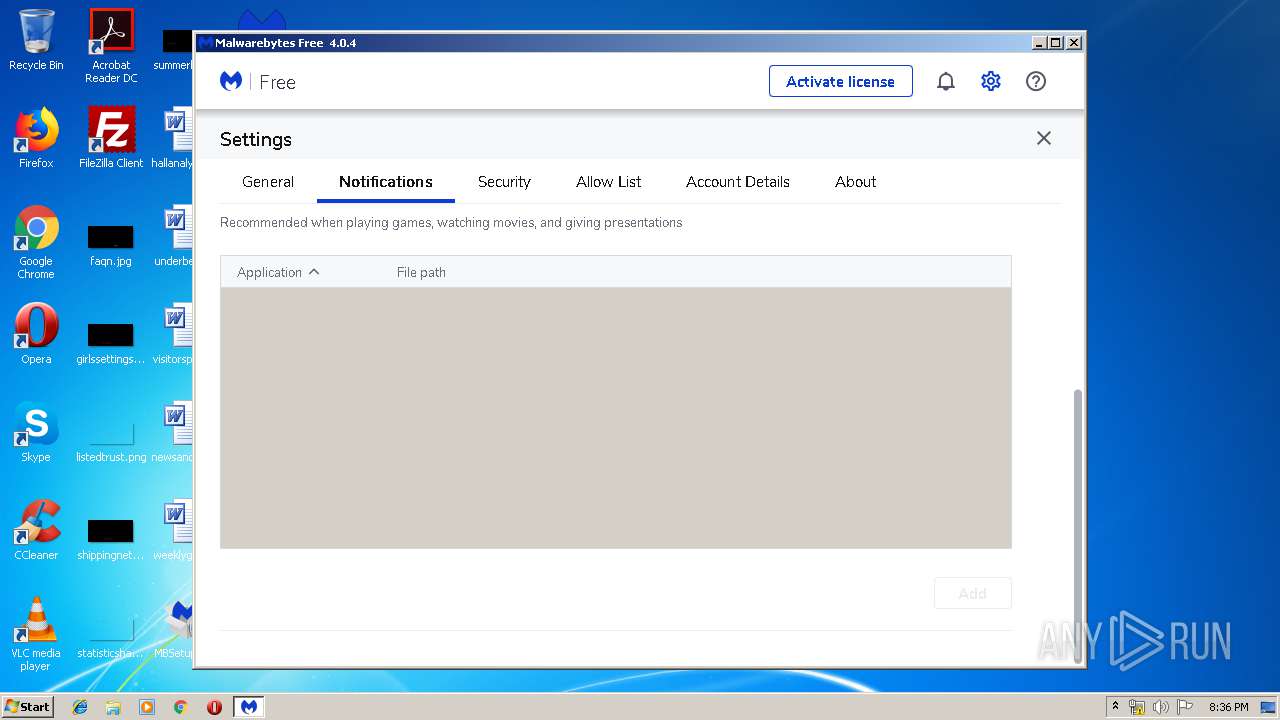Open the Start menu
The image size is (1280, 720).
[28, 706]
